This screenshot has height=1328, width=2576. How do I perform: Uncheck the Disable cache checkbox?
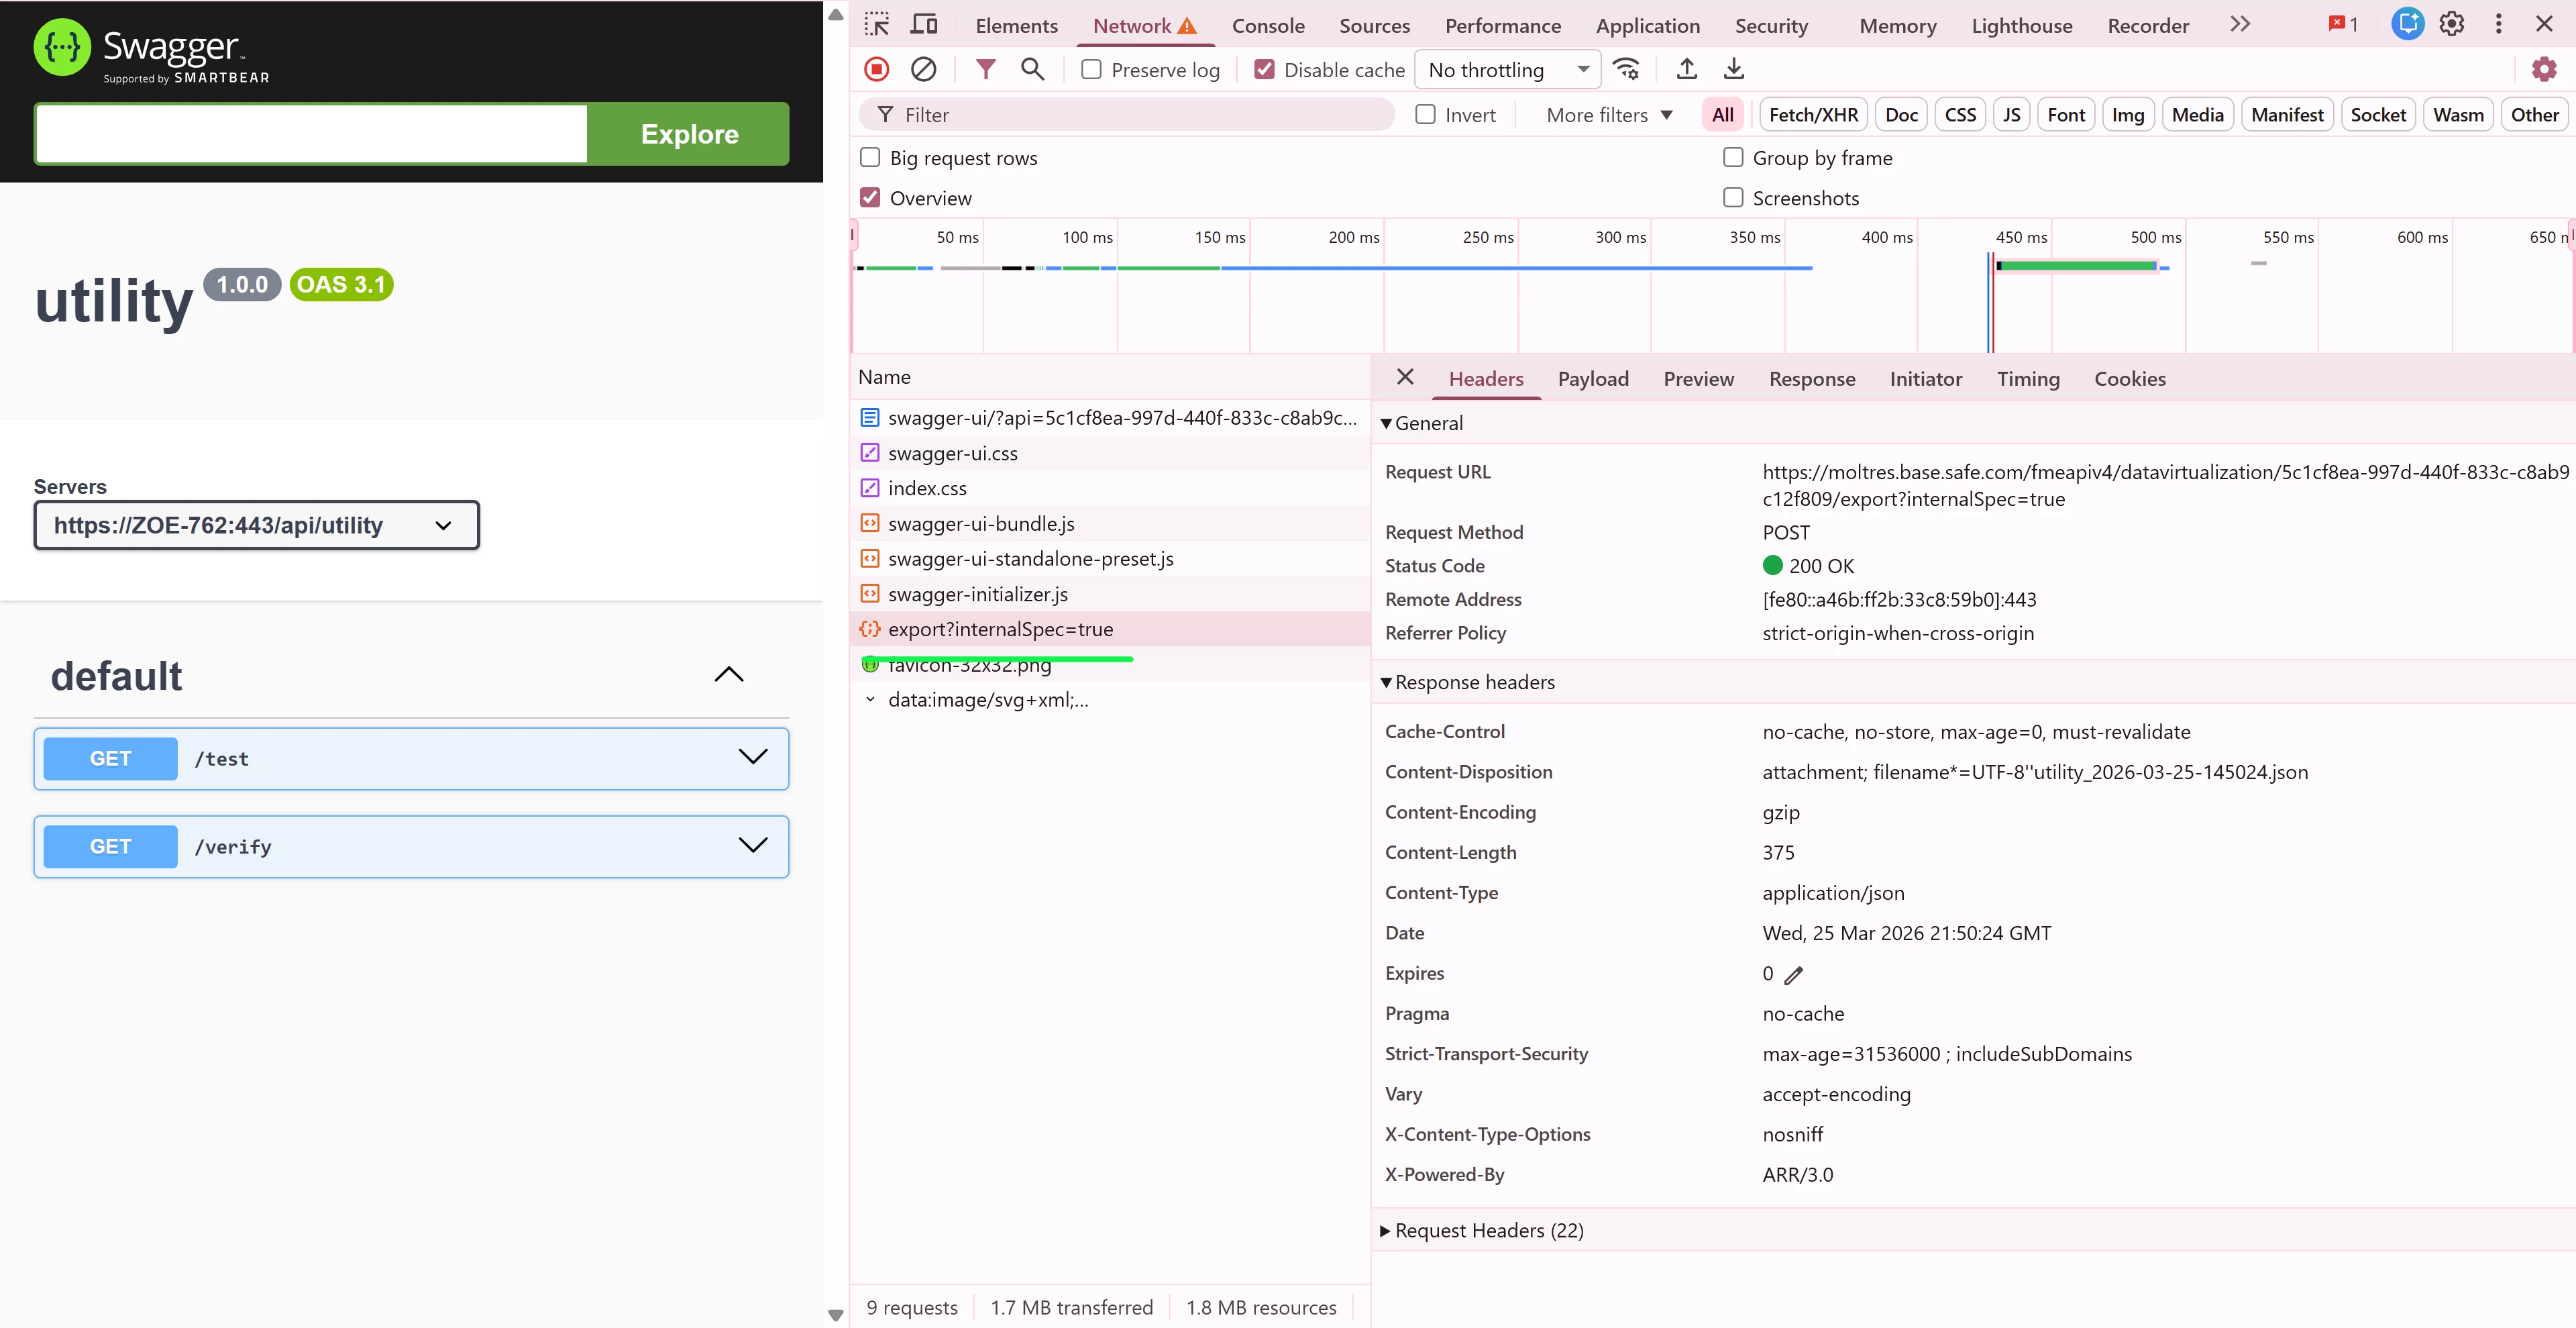click(1265, 70)
